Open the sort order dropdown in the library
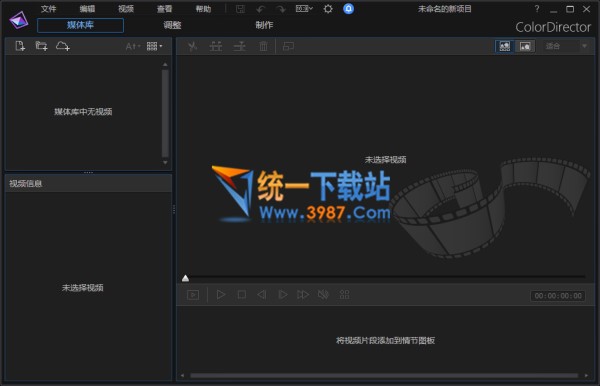This screenshot has width=600, height=386. 133,46
